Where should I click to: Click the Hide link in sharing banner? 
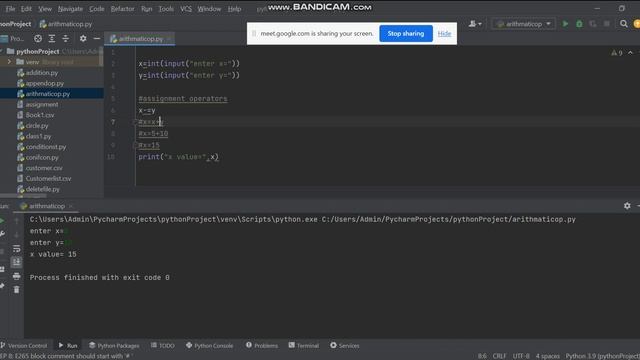(444, 33)
